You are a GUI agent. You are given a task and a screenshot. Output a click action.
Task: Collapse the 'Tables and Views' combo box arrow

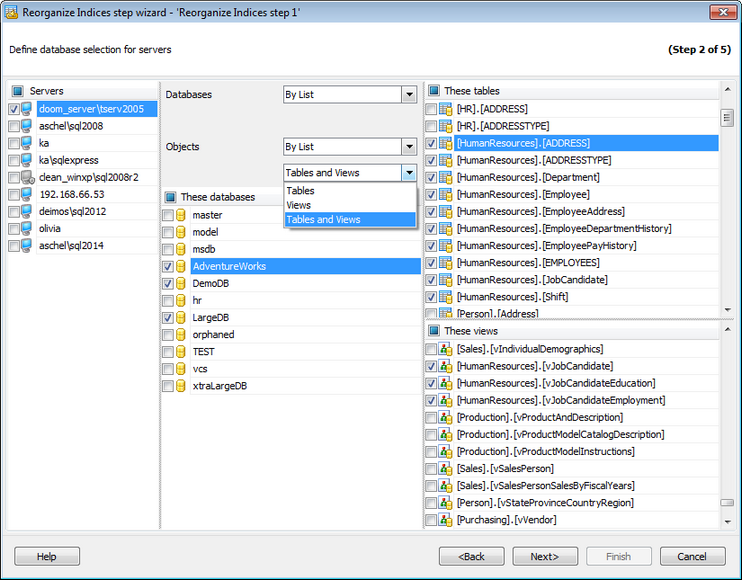(408, 173)
